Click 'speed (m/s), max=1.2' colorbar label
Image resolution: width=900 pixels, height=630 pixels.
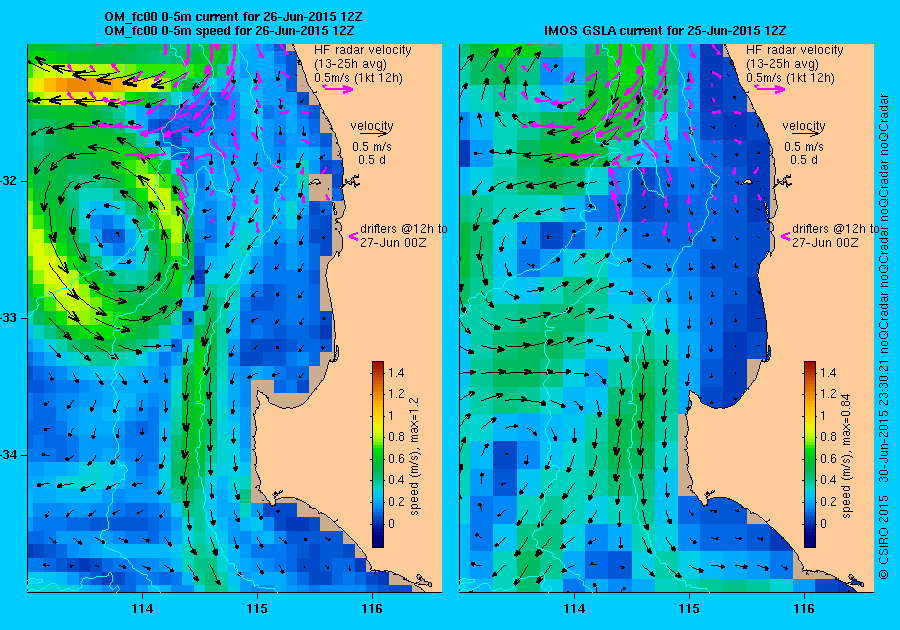414,457
